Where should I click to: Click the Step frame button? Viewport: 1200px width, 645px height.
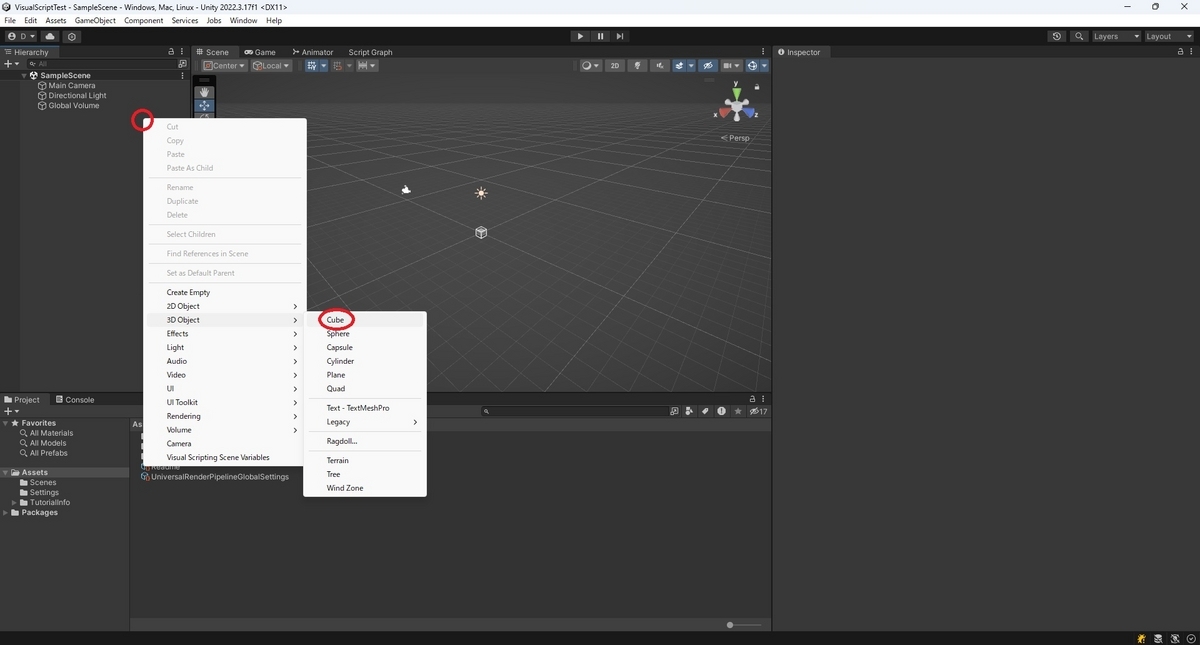[x=620, y=36]
